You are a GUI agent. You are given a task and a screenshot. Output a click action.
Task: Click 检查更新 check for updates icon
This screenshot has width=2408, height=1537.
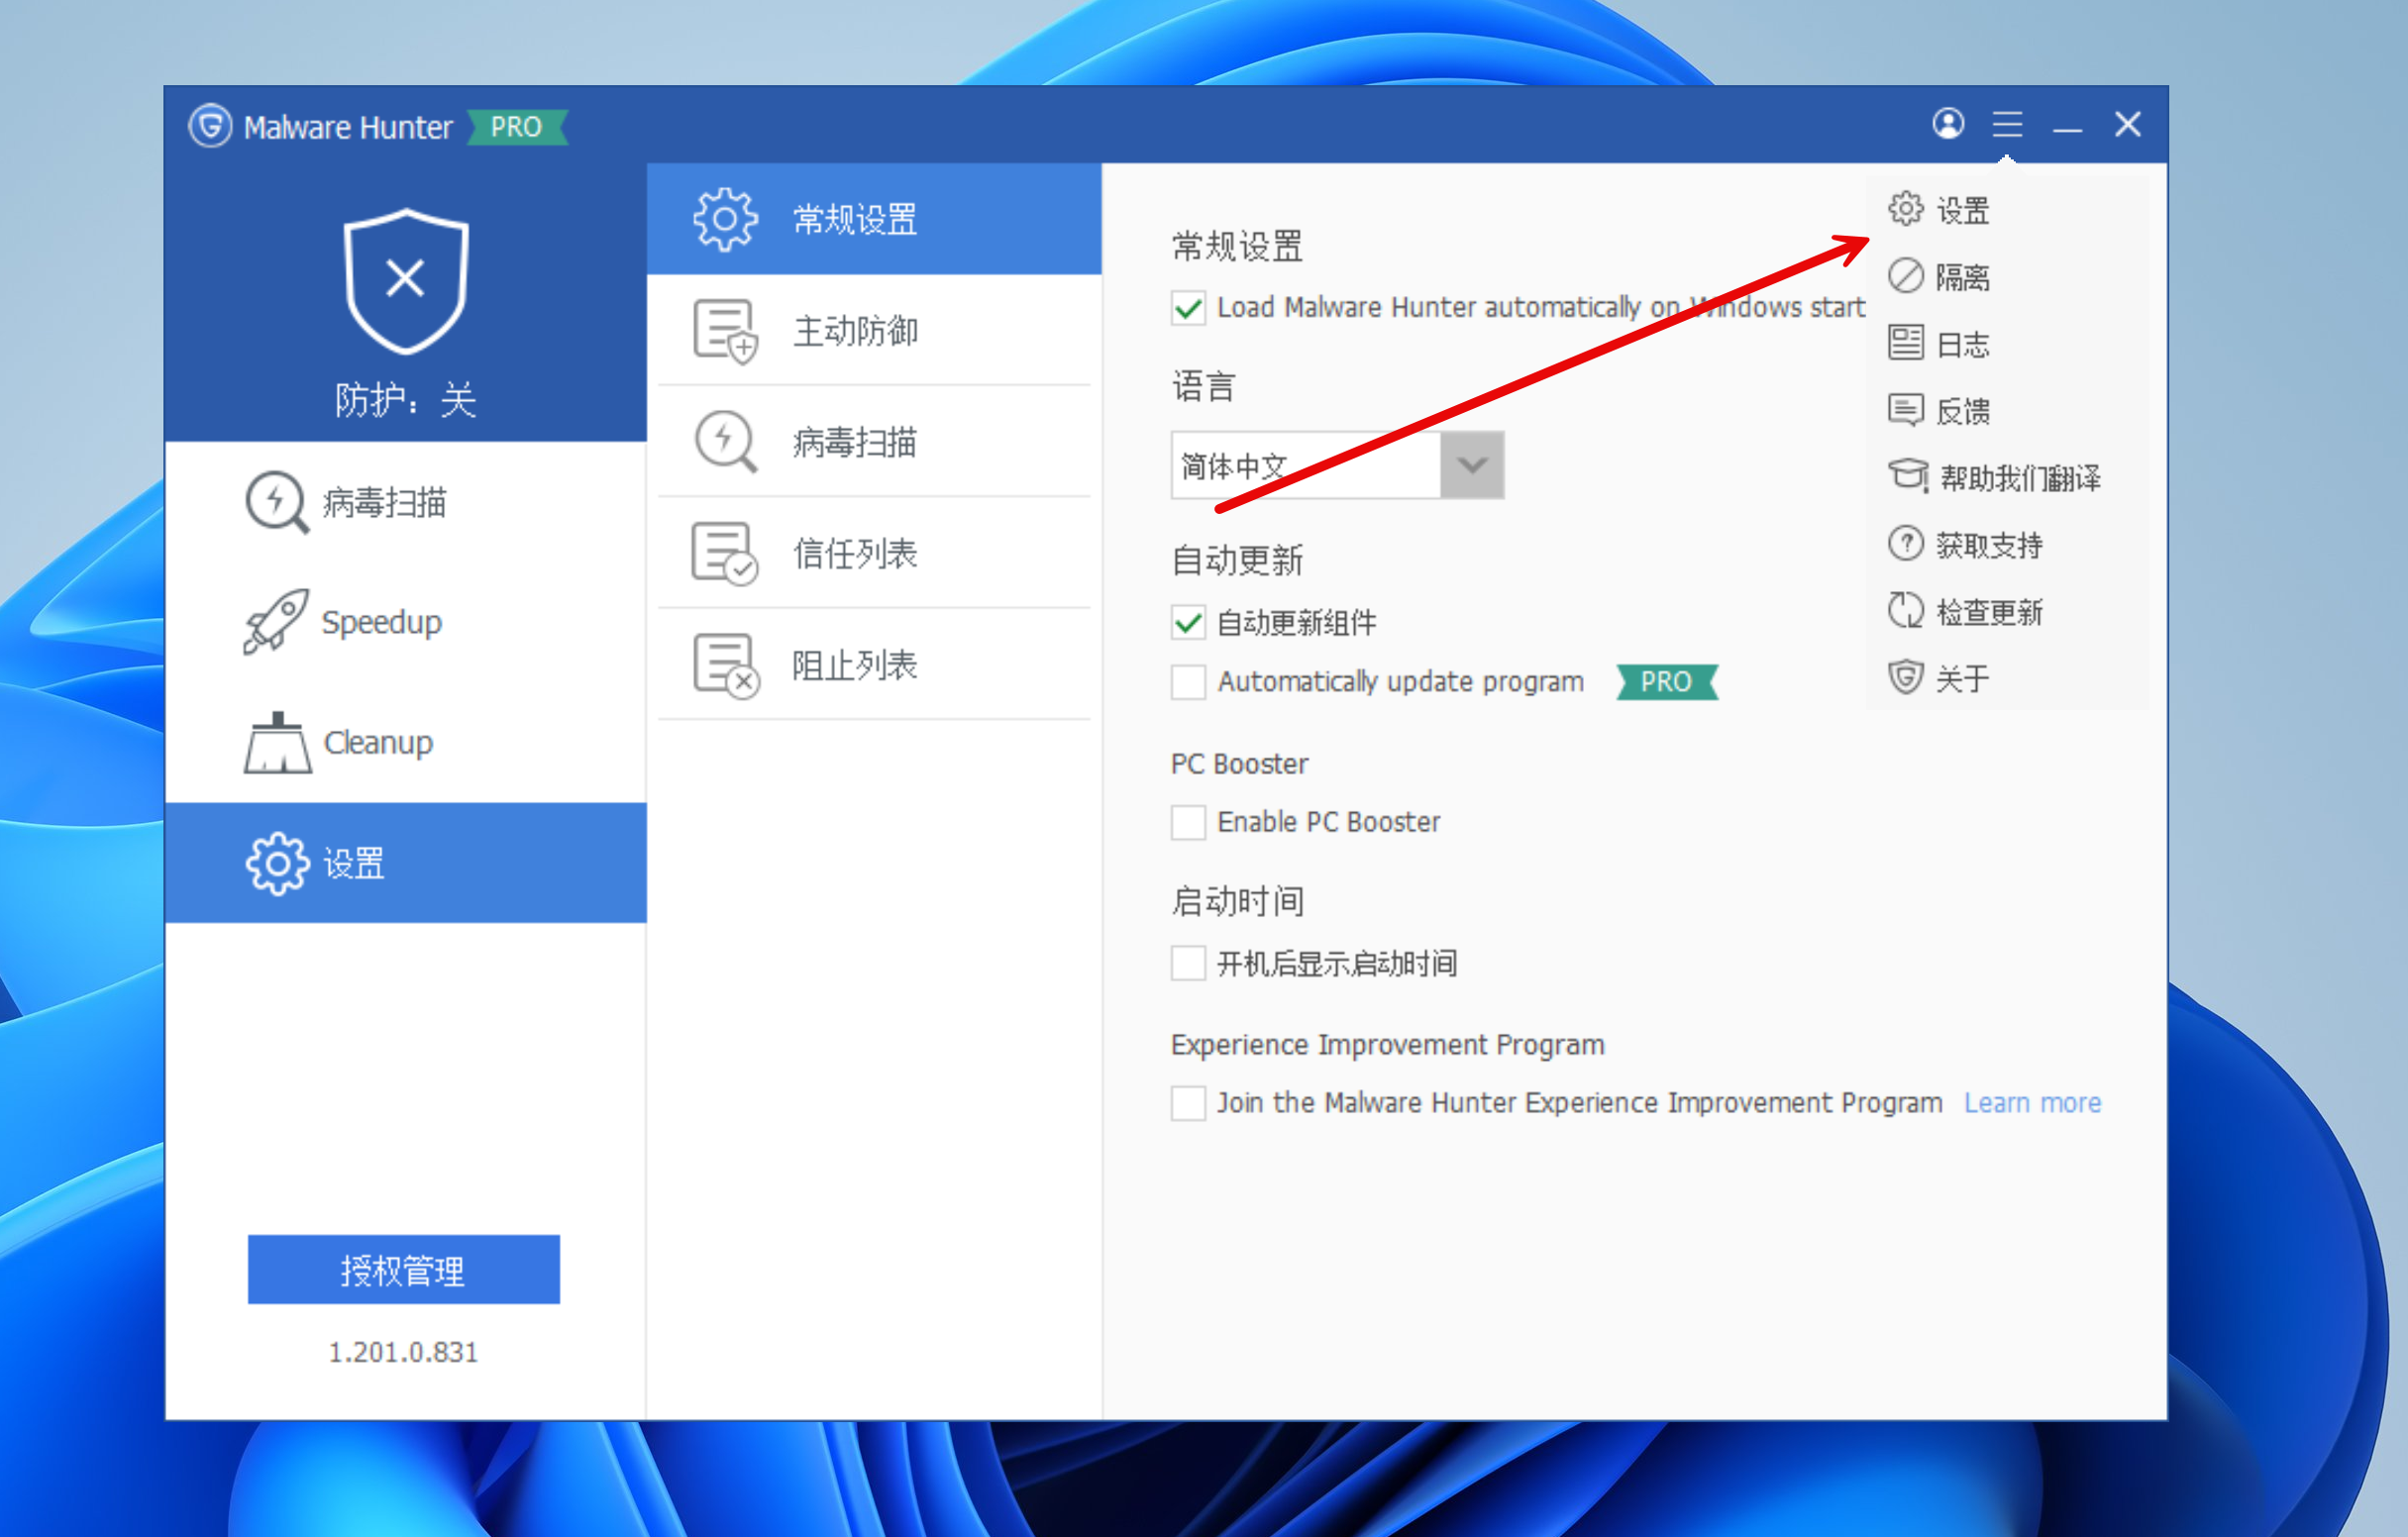point(1905,611)
